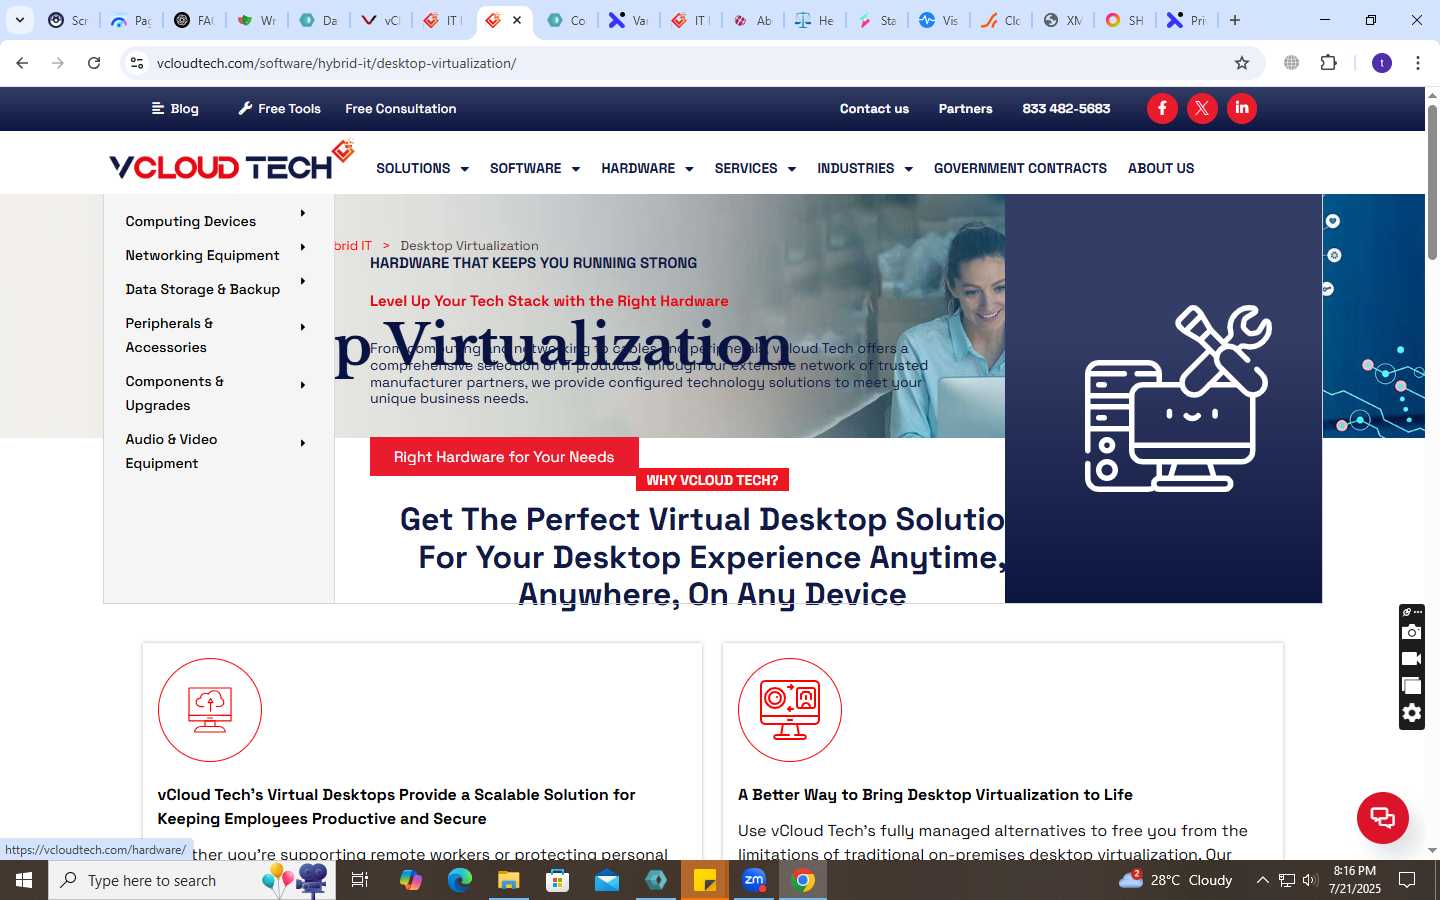Image resolution: width=1440 pixels, height=900 pixels.
Task: Expand Computing Devices submenu arrow
Action: coord(303,213)
